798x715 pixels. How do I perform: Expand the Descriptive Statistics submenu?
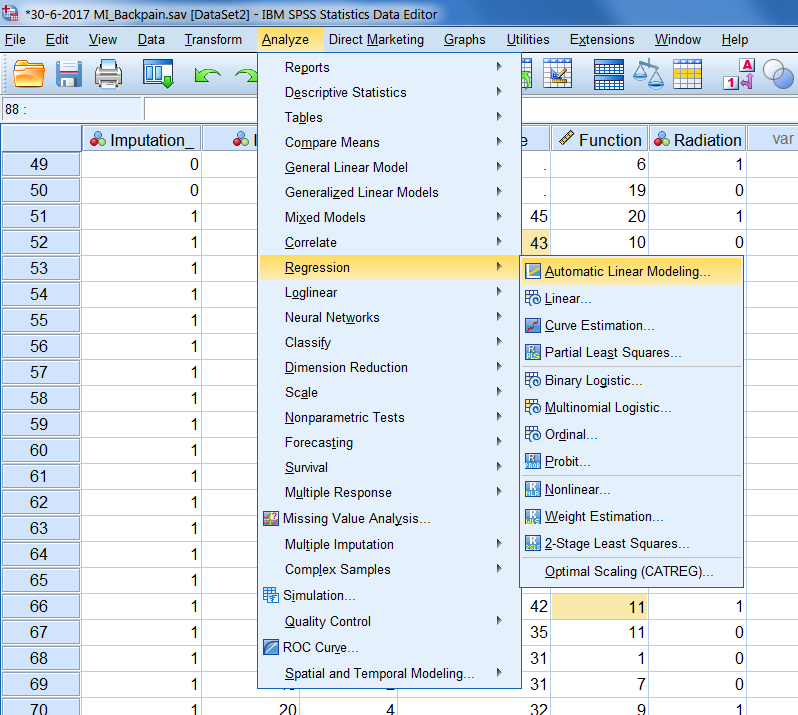point(345,92)
